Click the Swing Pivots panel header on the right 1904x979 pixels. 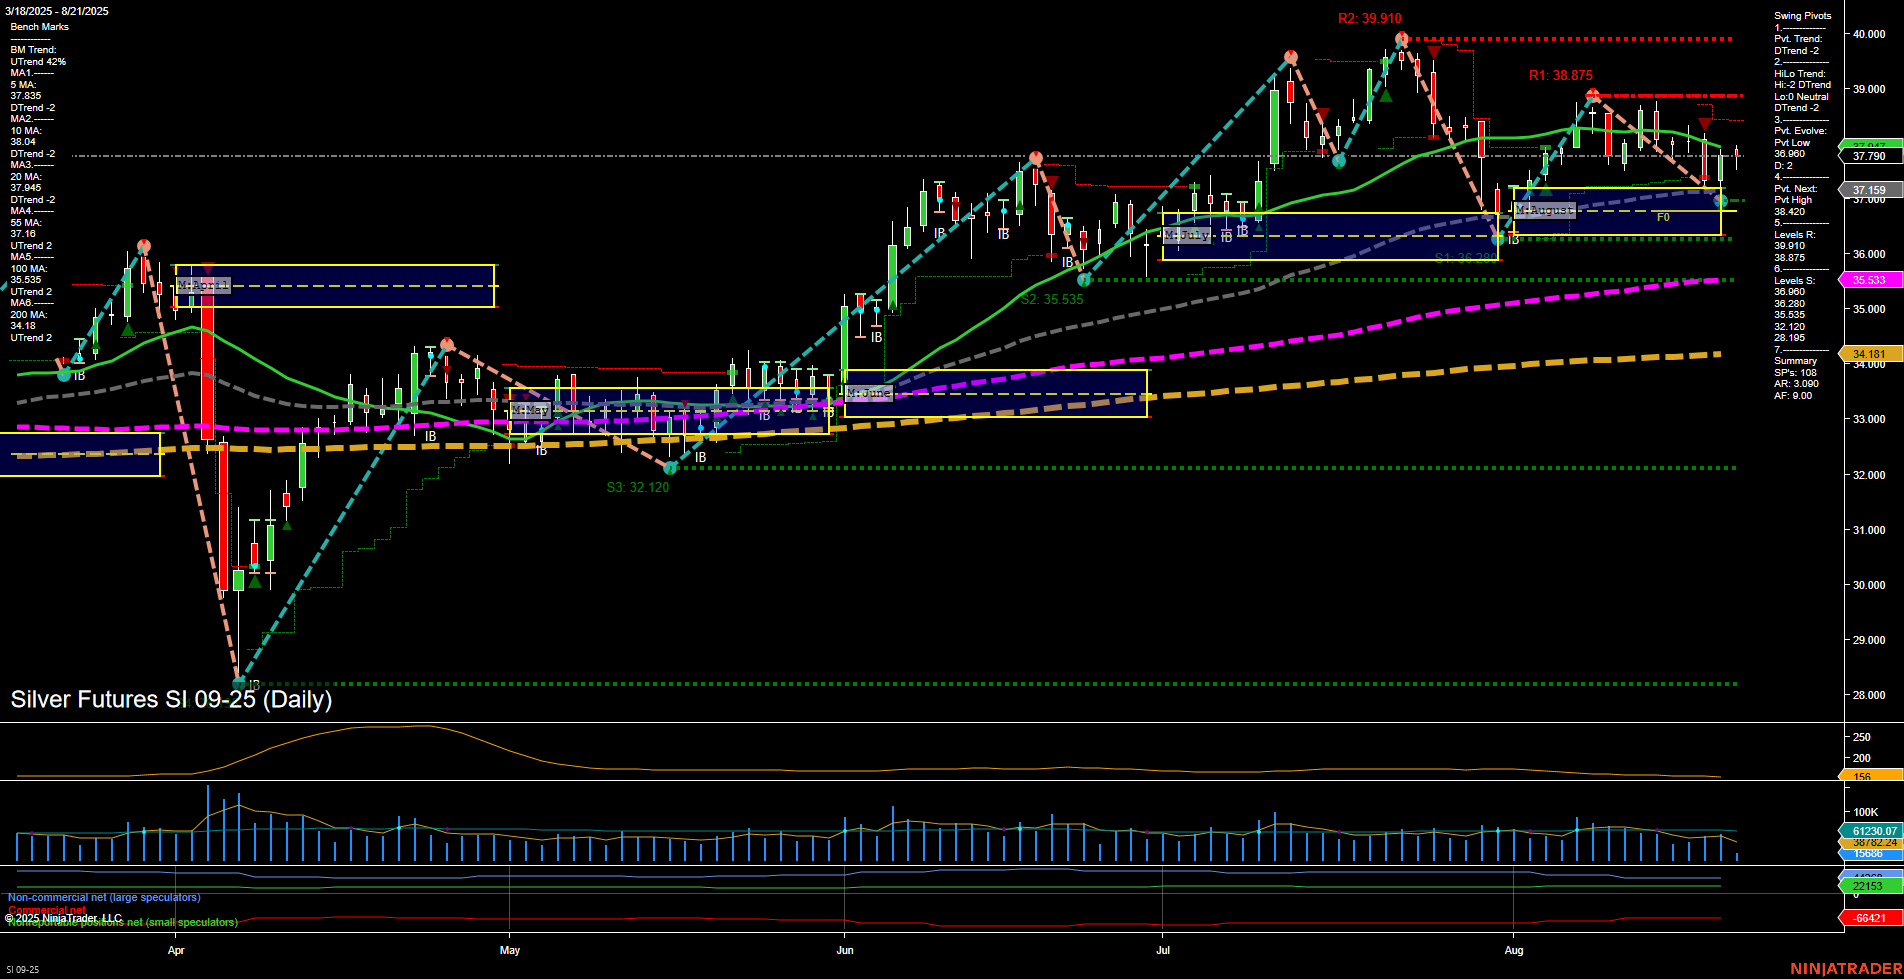[1801, 16]
